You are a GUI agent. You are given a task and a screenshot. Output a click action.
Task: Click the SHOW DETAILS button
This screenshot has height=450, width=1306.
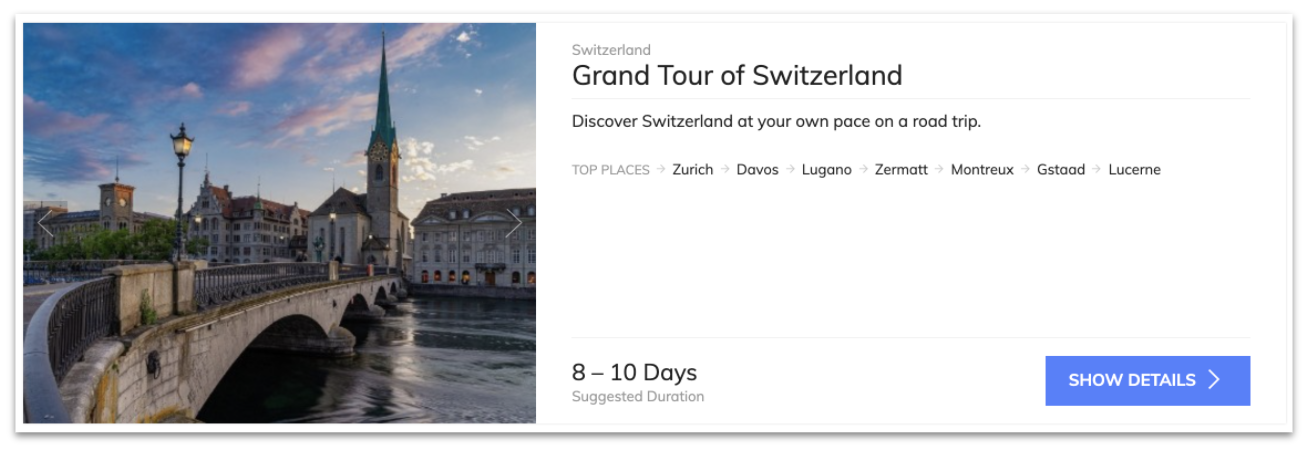pos(1147,381)
